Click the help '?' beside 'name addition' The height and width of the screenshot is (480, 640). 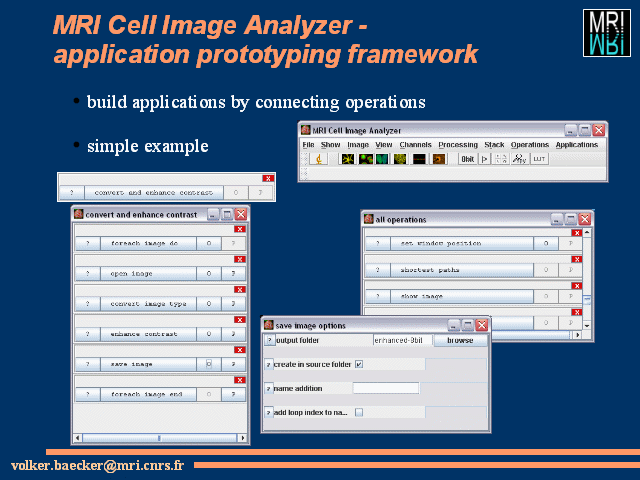click(269, 389)
